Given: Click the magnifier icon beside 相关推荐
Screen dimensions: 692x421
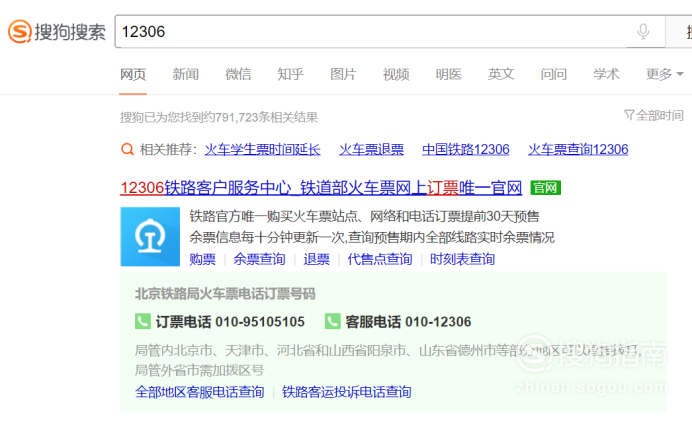Looking at the screenshot, I should pos(127,150).
